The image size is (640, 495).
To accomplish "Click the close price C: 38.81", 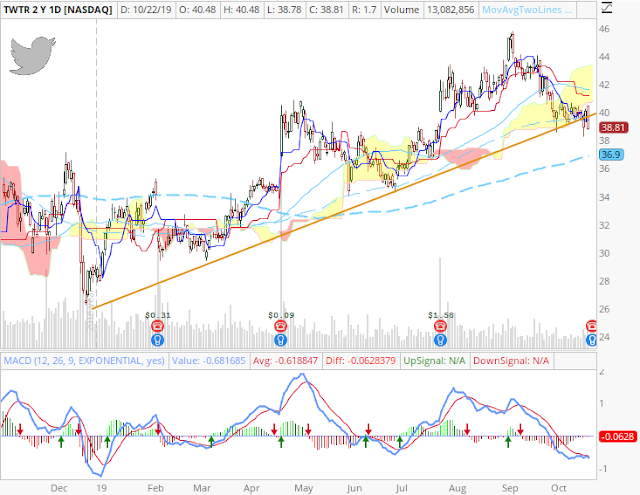I will click(x=326, y=10).
